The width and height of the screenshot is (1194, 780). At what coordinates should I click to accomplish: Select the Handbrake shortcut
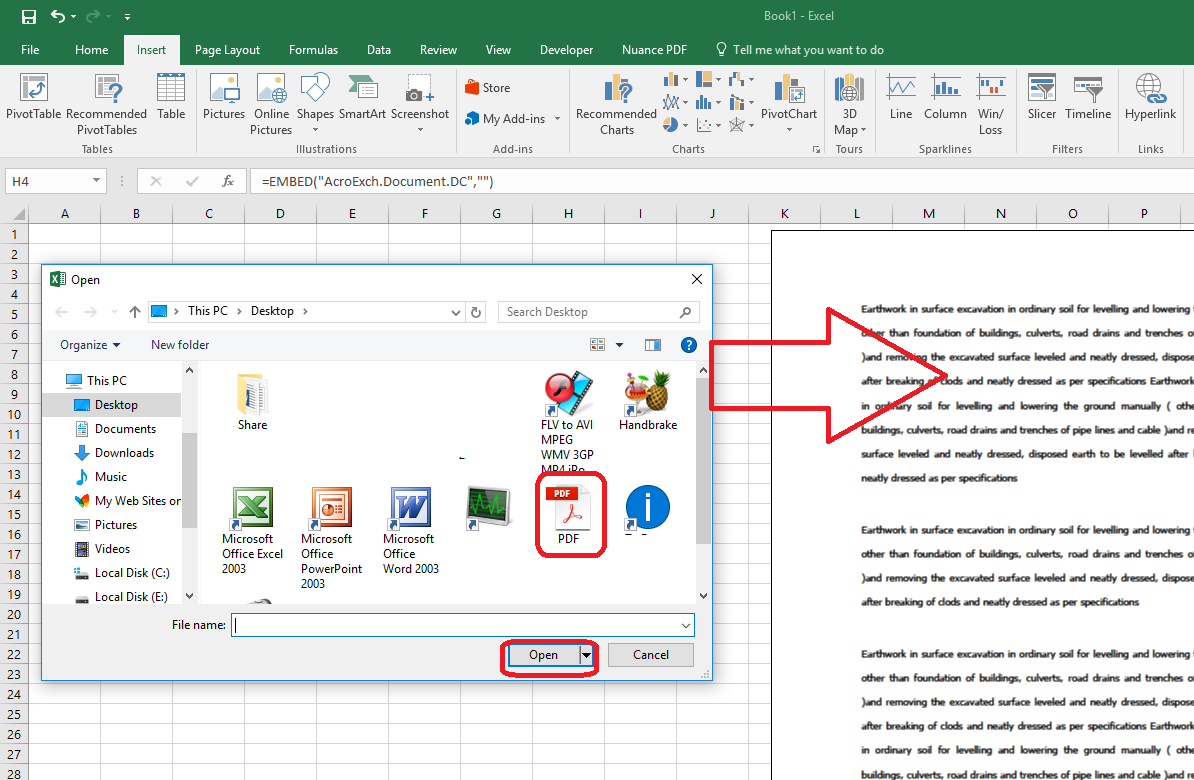coord(648,401)
